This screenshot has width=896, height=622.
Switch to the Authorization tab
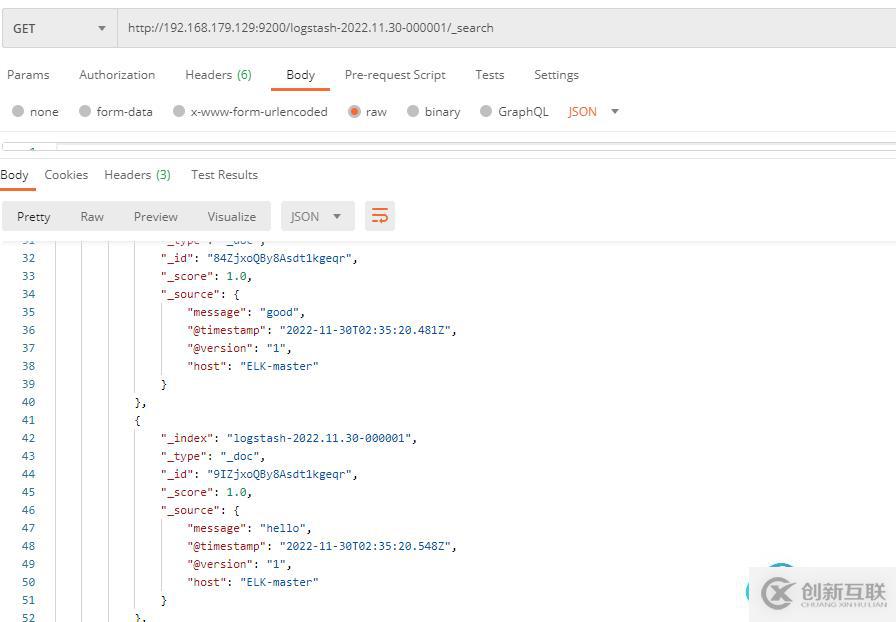[x=117, y=75]
